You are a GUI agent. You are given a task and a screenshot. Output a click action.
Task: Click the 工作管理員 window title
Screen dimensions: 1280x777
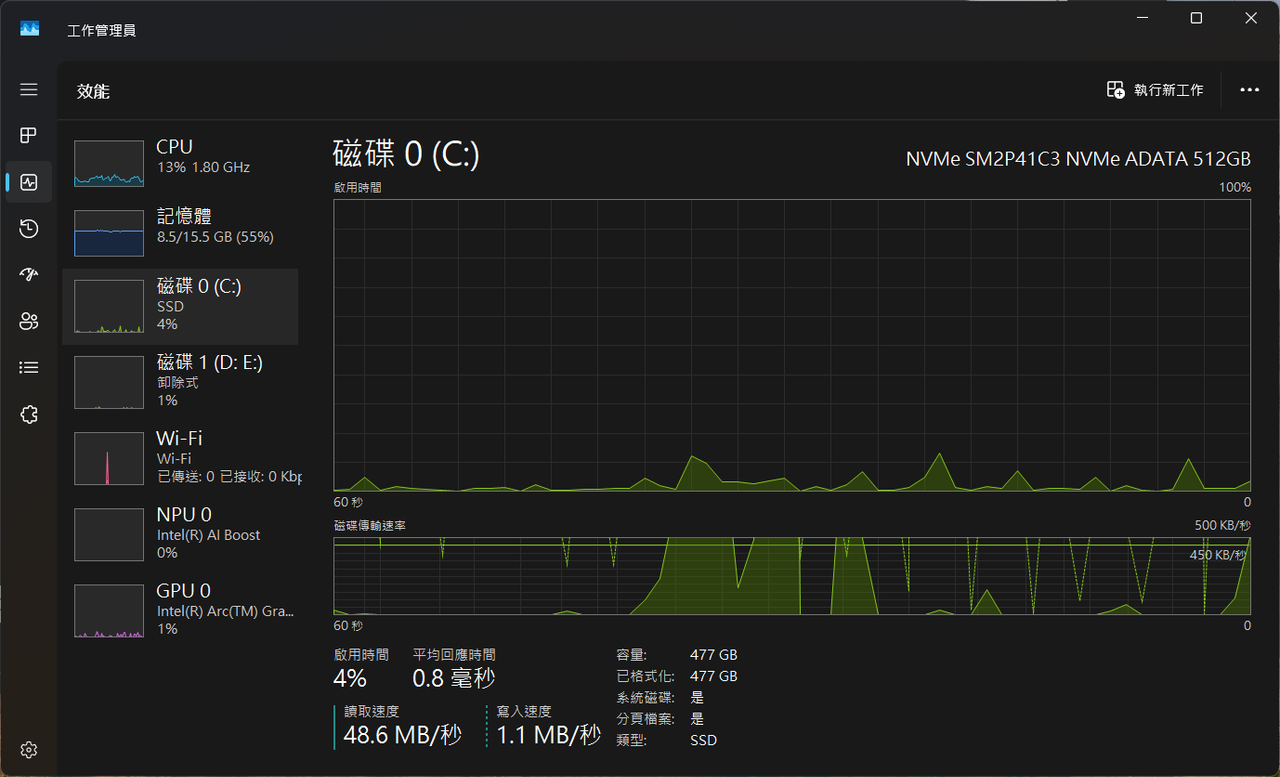click(x=101, y=30)
